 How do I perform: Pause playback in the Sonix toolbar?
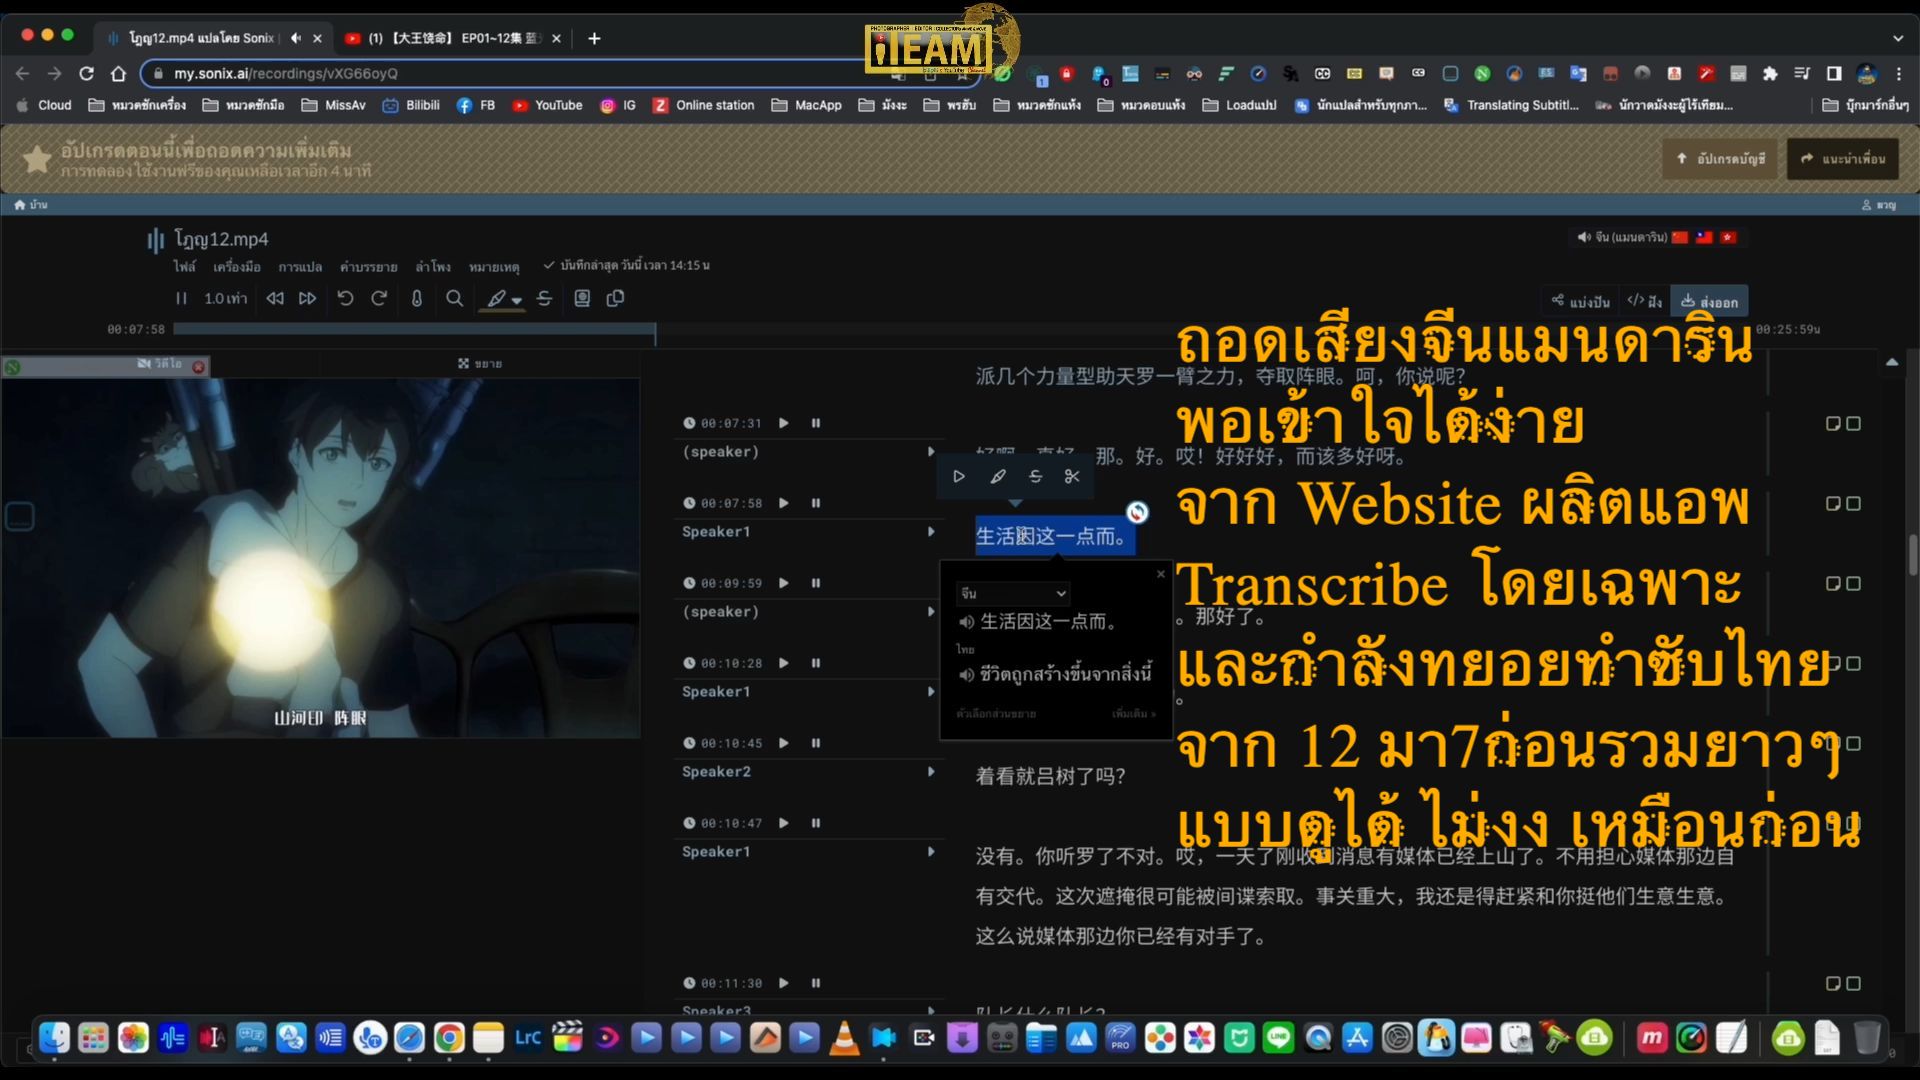181,298
